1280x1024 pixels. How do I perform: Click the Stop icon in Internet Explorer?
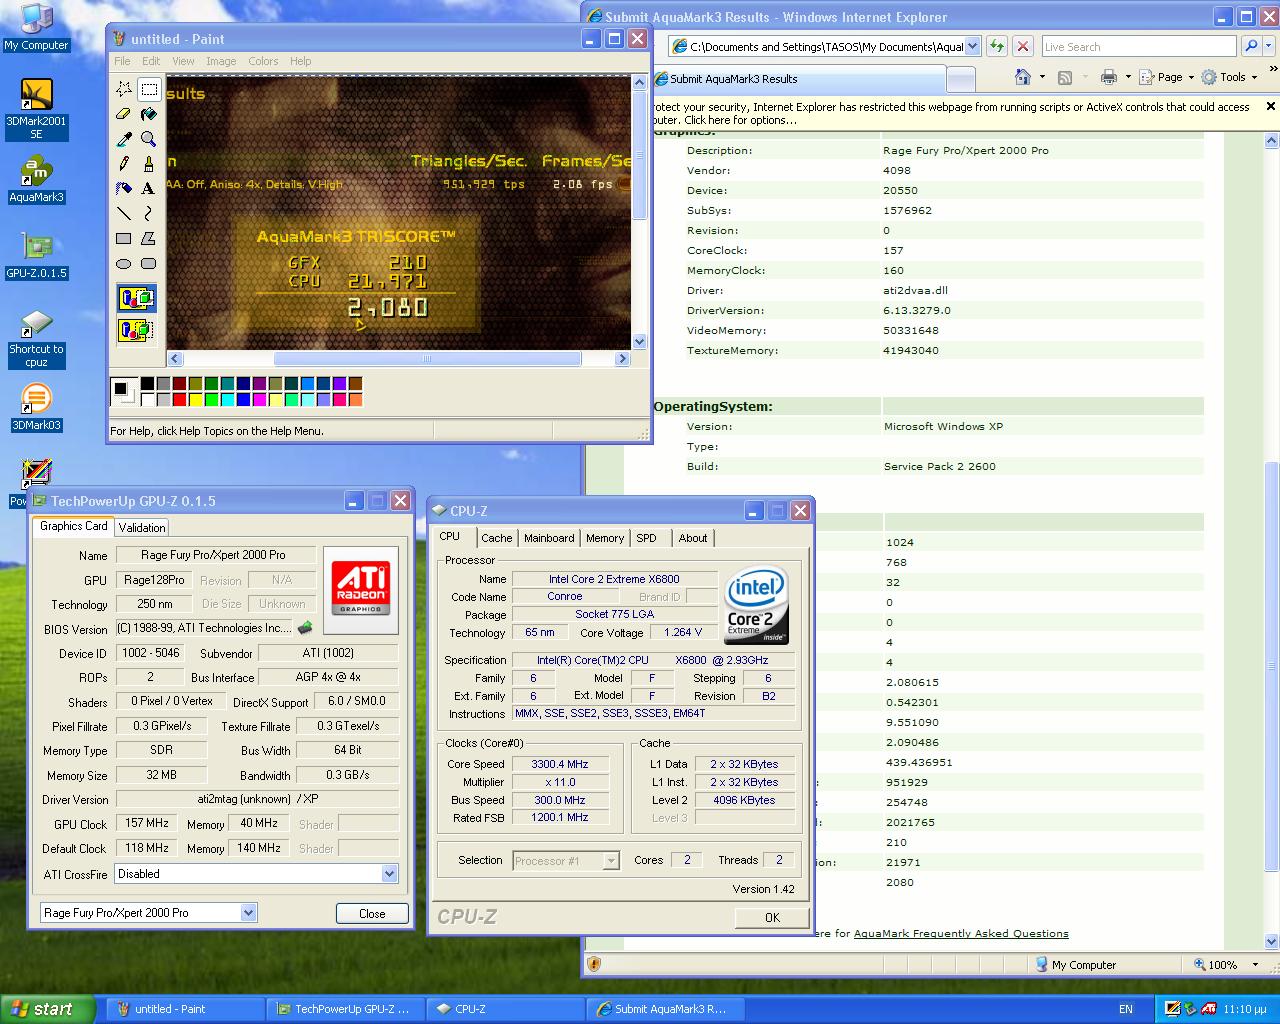(1022, 46)
